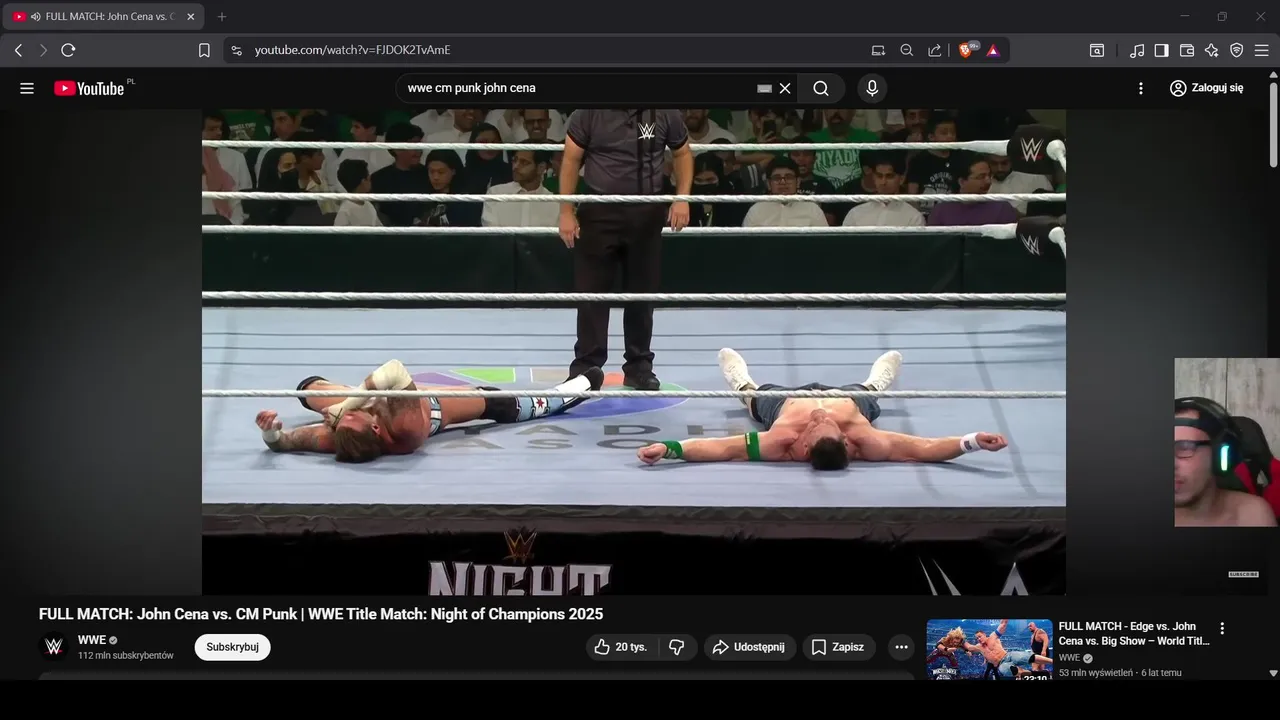Open the Edge vs. John Cena thumbnail
This screenshot has width=1280, height=720.
tap(989, 650)
